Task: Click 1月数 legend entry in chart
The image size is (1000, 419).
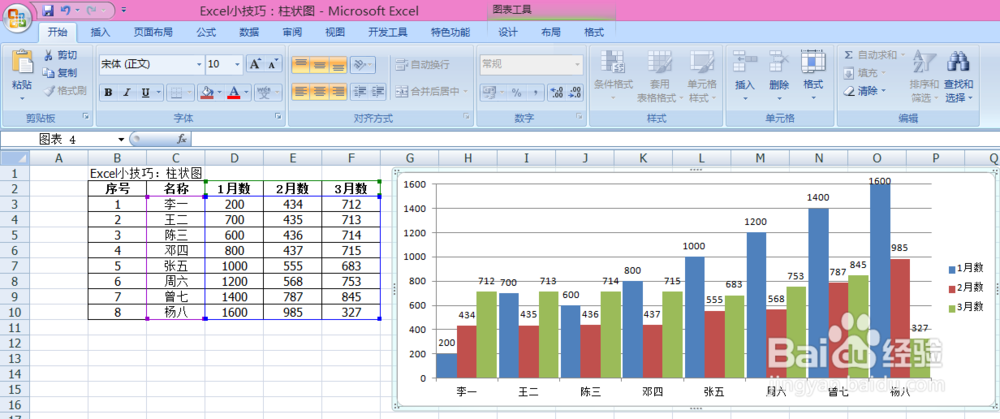Action: (x=965, y=268)
